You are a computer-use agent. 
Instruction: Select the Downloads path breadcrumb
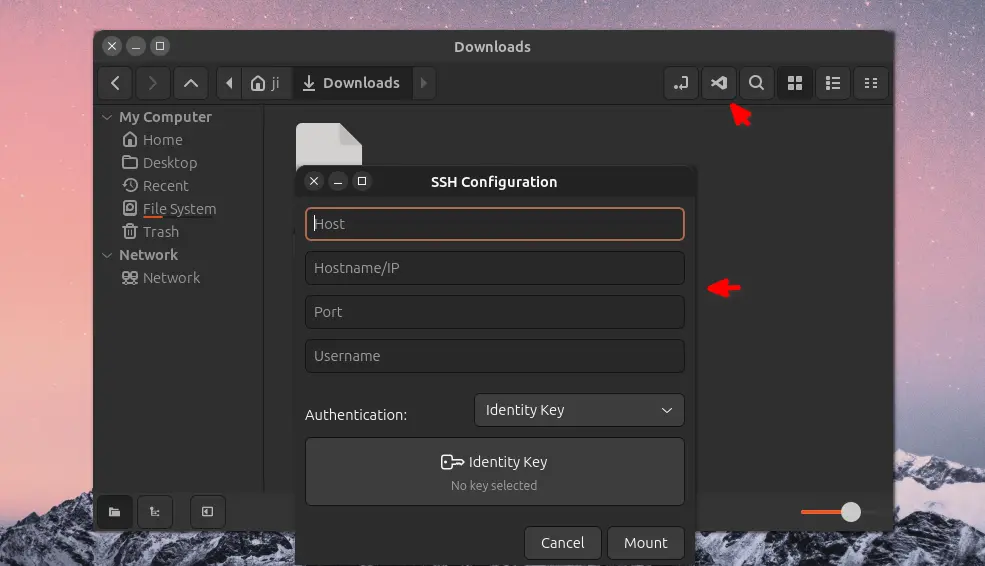tap(350, 83)
